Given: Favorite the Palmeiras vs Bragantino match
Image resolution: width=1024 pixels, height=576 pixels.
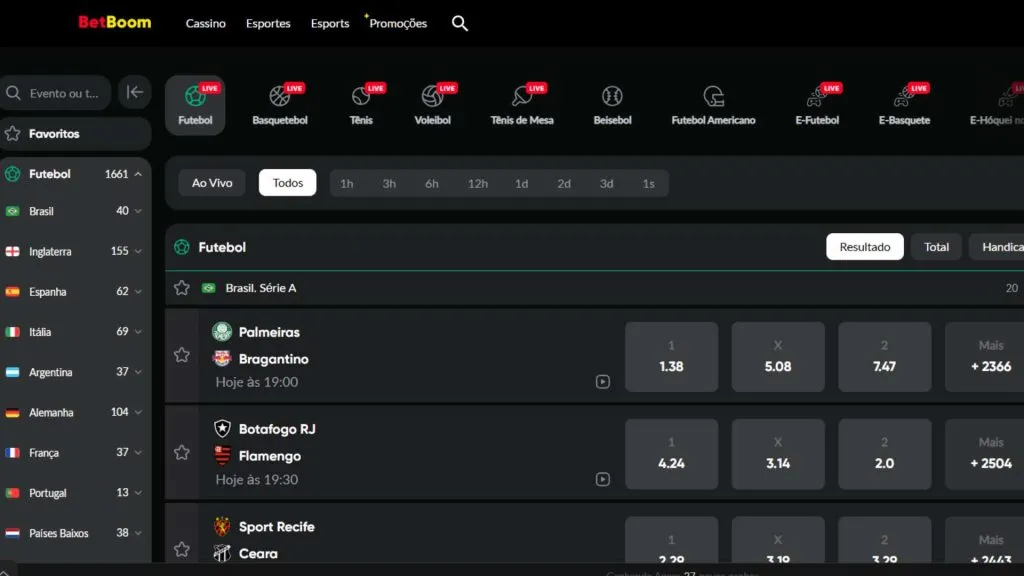Looking at the screenshot, I should coord(182,354).
